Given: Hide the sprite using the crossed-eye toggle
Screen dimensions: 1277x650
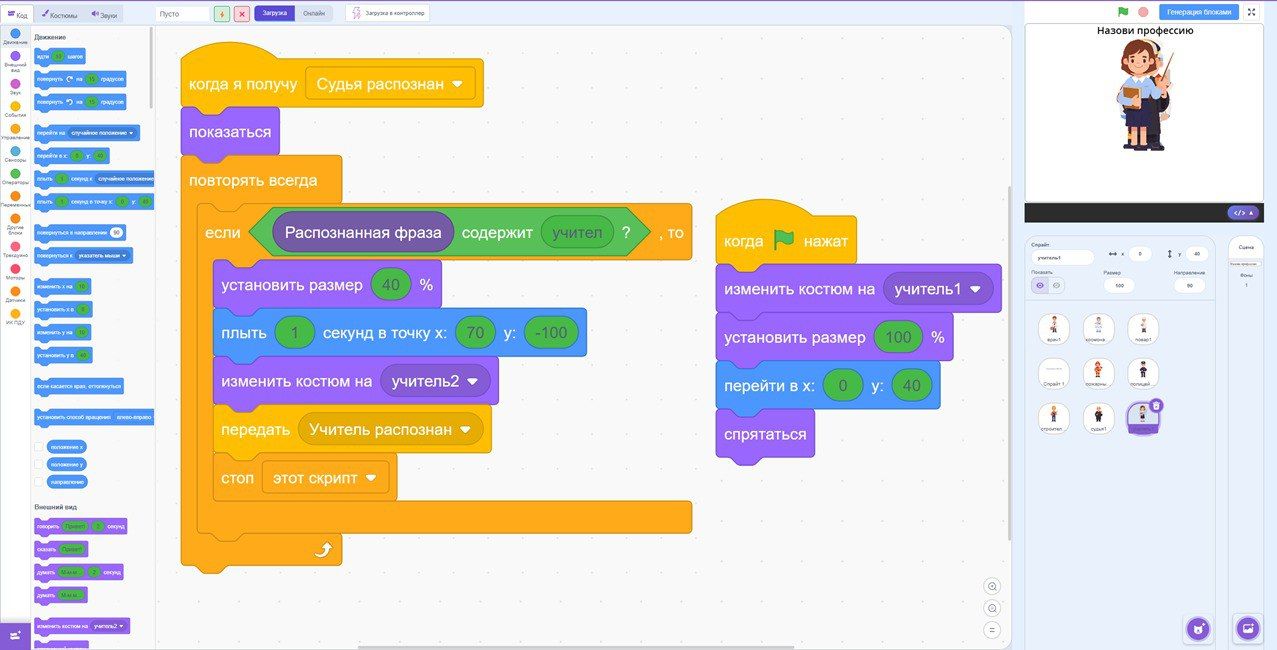Looking at the screenshot, I should (1056, 285).
